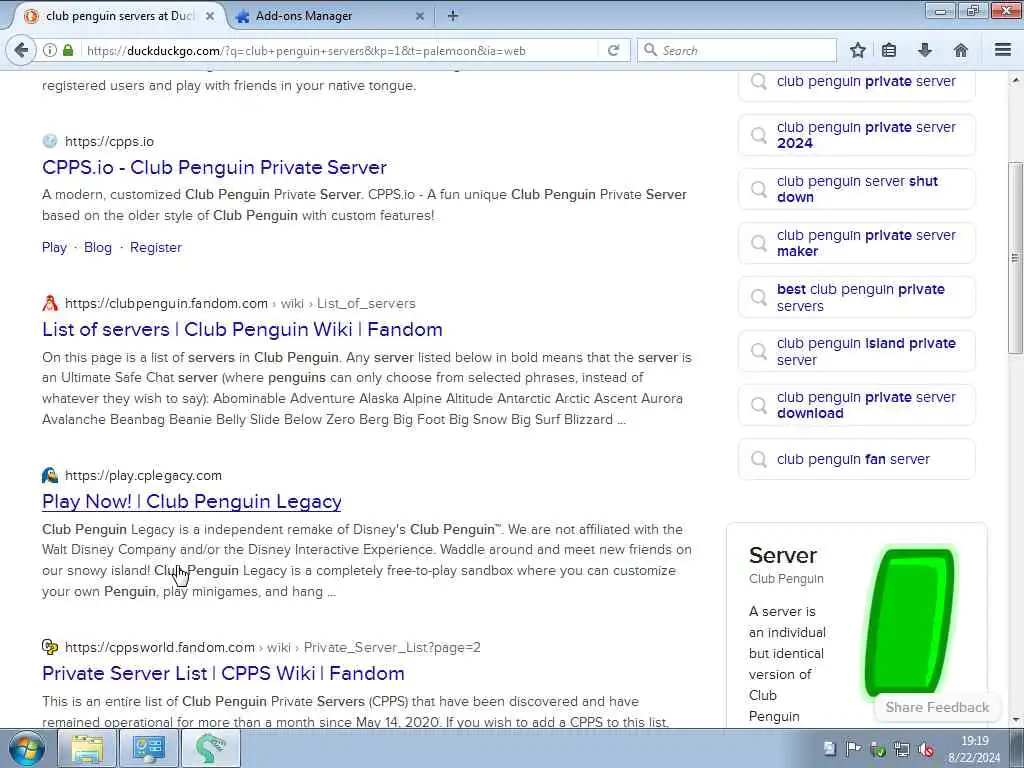
Task: Open the hamburger menu button
Action: 1003,50
